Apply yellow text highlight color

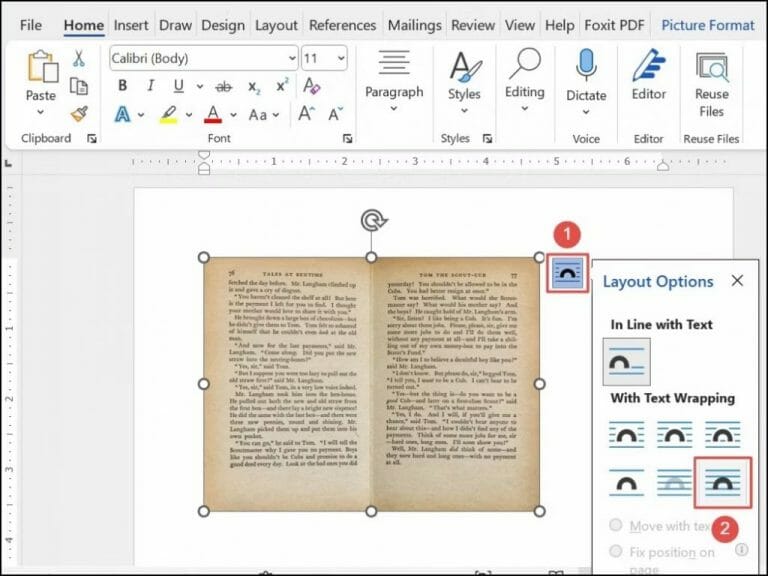168,115
